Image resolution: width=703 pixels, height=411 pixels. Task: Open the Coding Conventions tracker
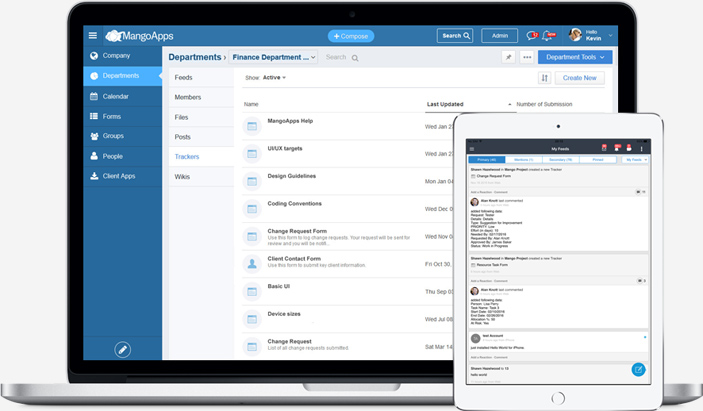click(295, 203)
